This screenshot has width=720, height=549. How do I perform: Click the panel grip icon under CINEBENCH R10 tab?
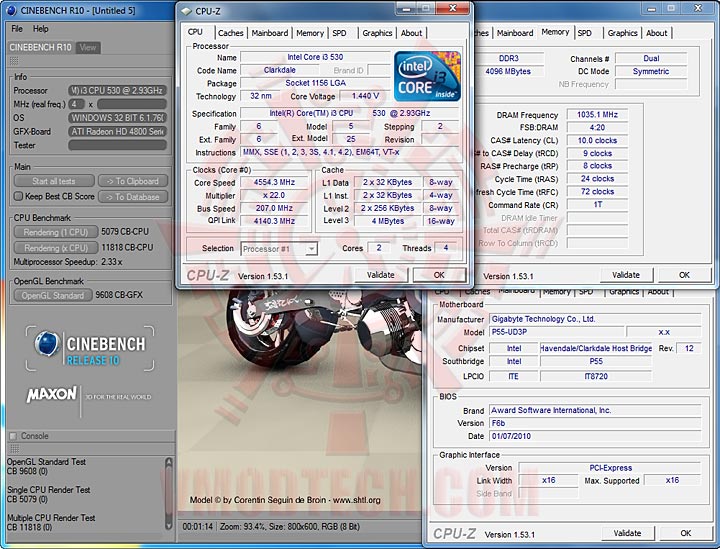(x=14, y=62)
